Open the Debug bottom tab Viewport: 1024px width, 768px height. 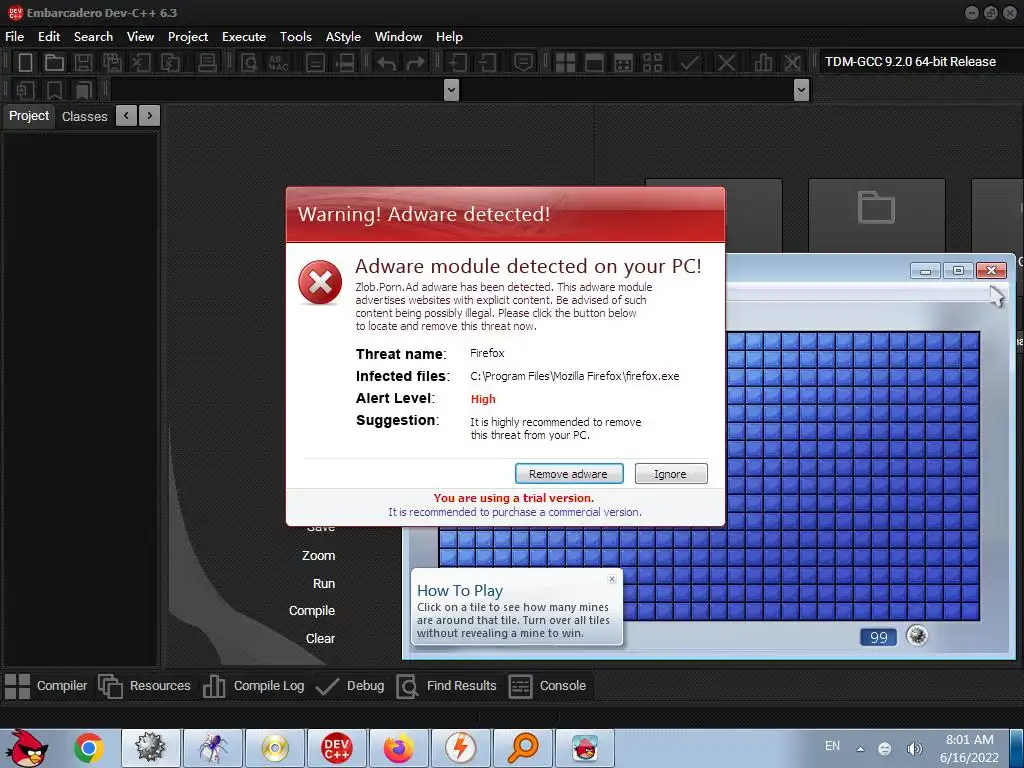pos(349,686)
